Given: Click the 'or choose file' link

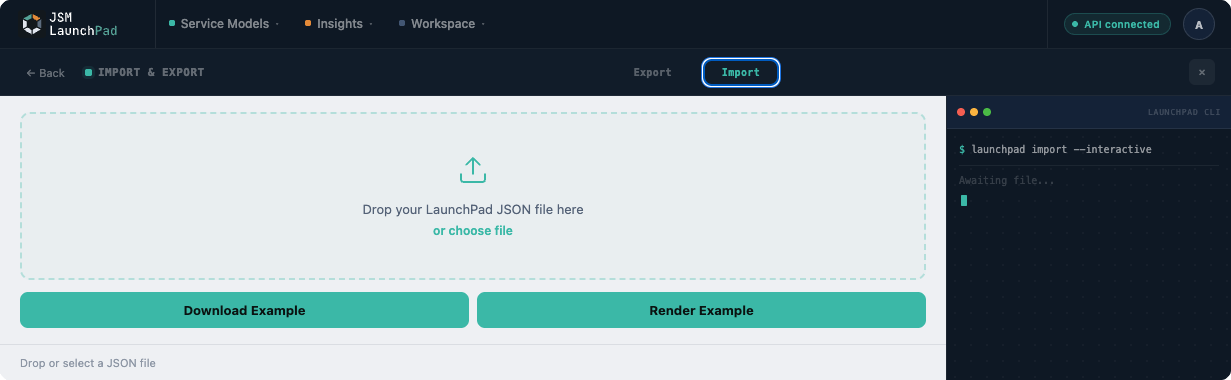Looking at the screenshot, I should pos(473,231).
